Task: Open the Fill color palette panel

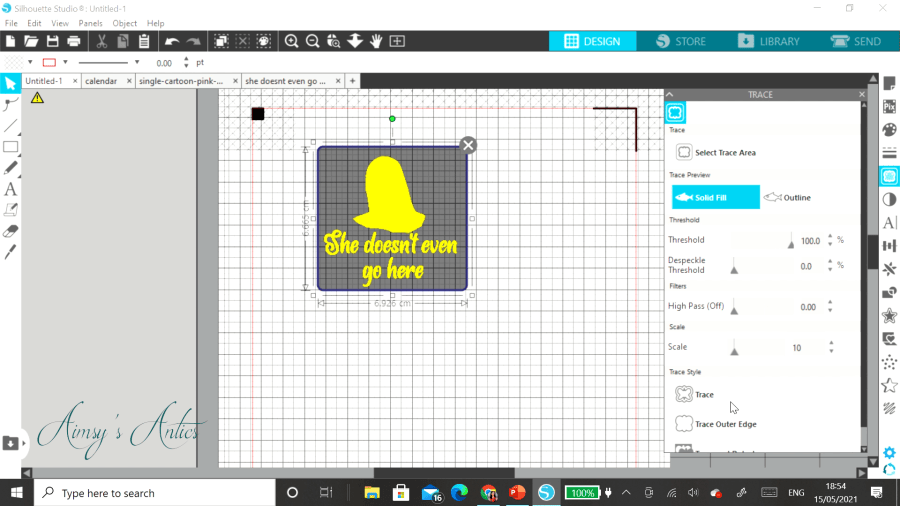Action: 890,130
